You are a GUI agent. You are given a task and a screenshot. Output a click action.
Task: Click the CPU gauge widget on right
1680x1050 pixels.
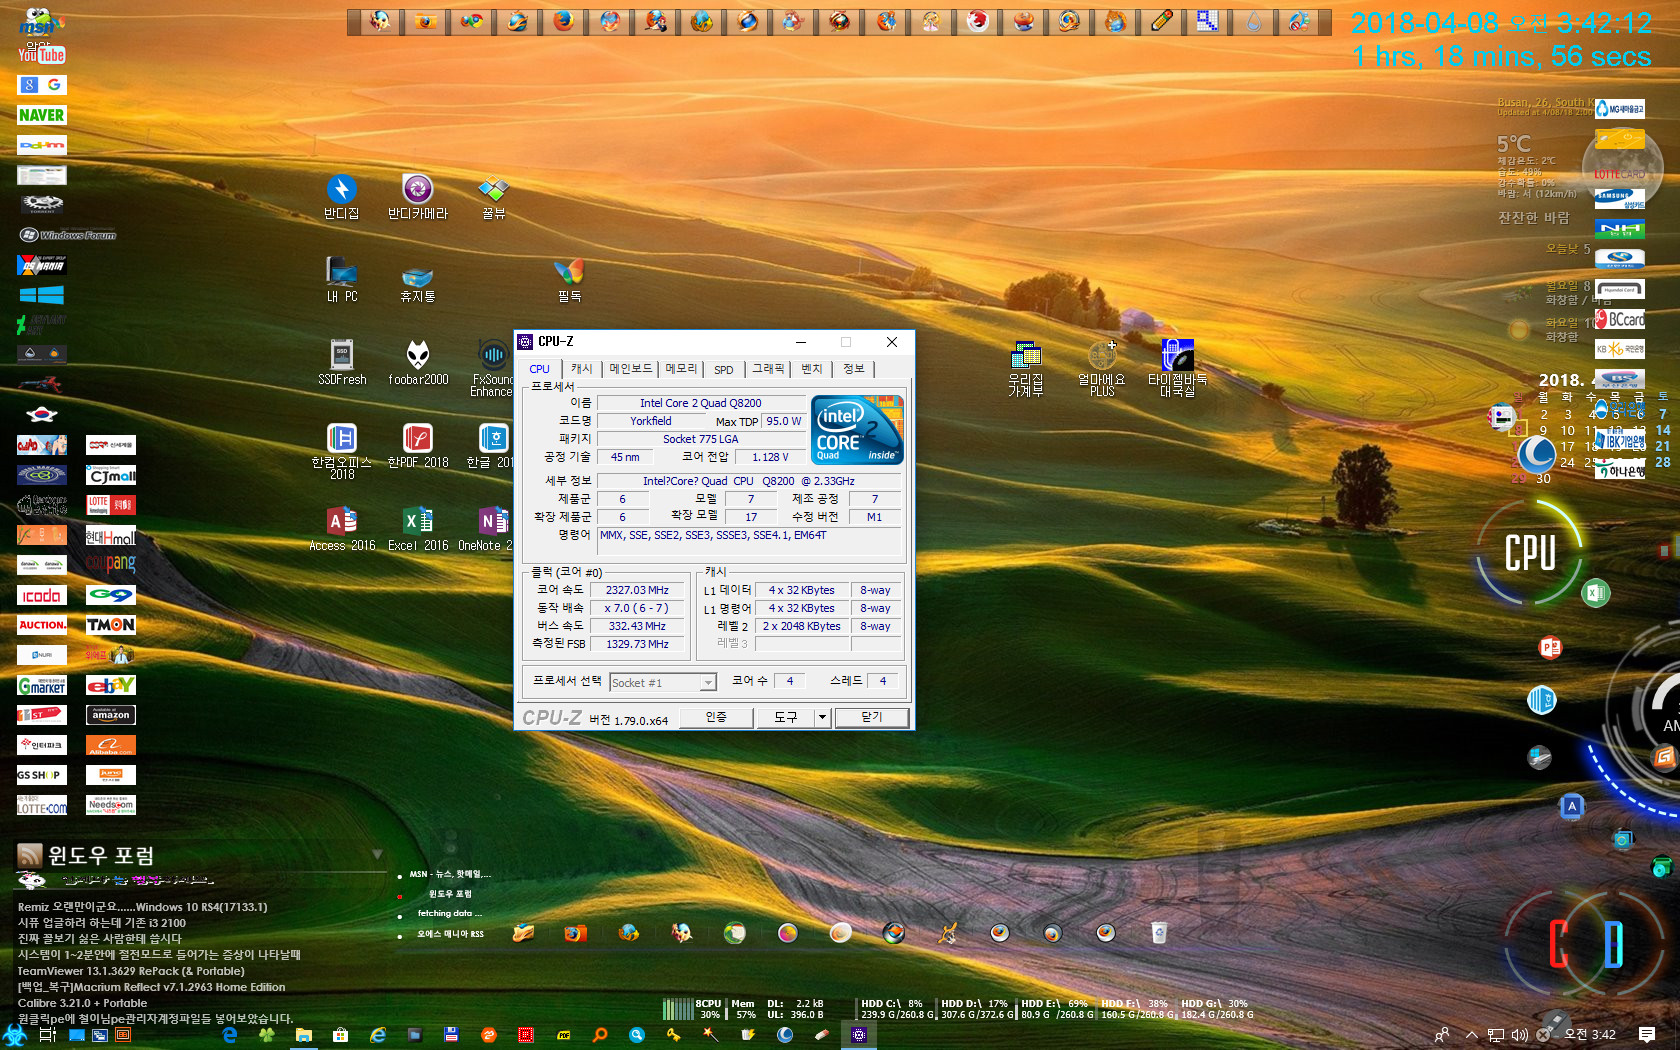[x=1530, y=553]
